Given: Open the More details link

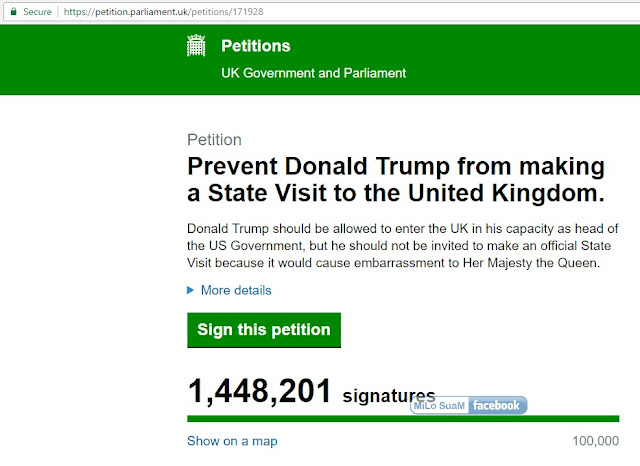Looking at the screenshot, I should tap(236, 290).
